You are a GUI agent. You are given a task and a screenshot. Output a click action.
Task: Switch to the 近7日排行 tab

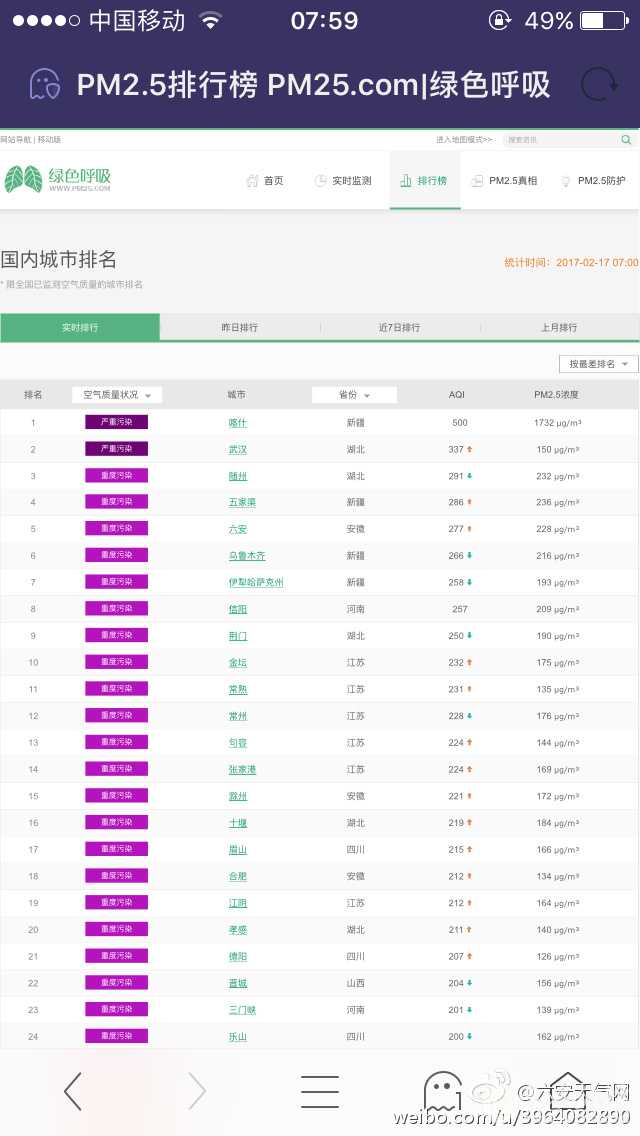[x=399, y=328]
